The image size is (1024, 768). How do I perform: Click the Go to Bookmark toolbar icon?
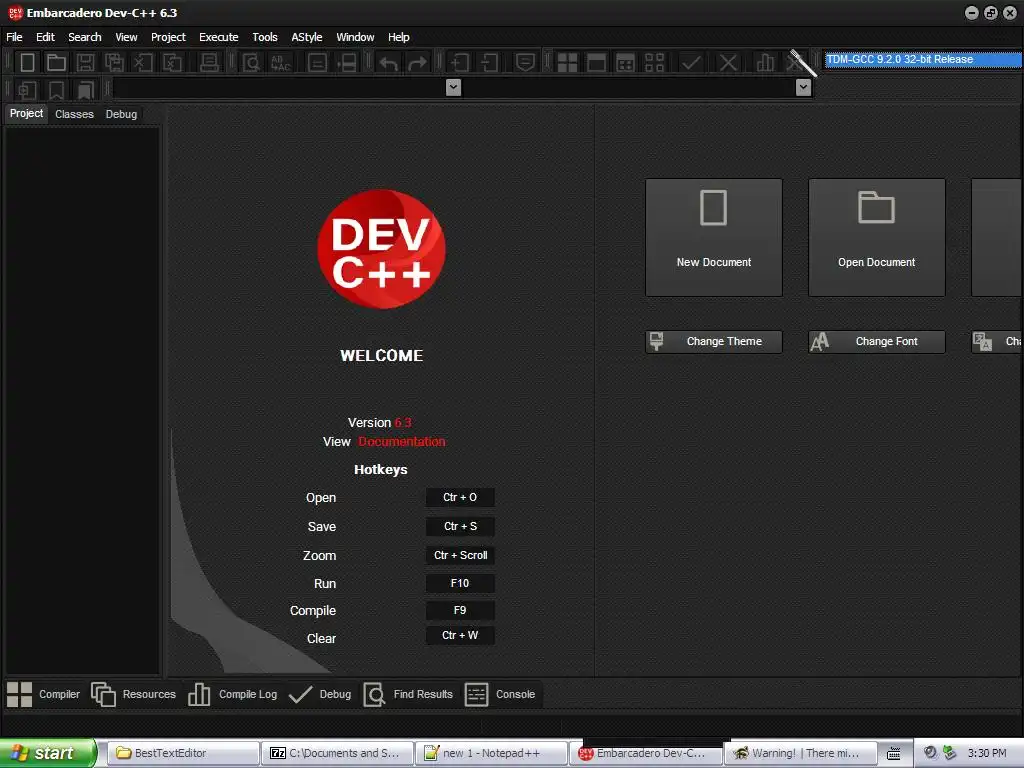[85, 89]
